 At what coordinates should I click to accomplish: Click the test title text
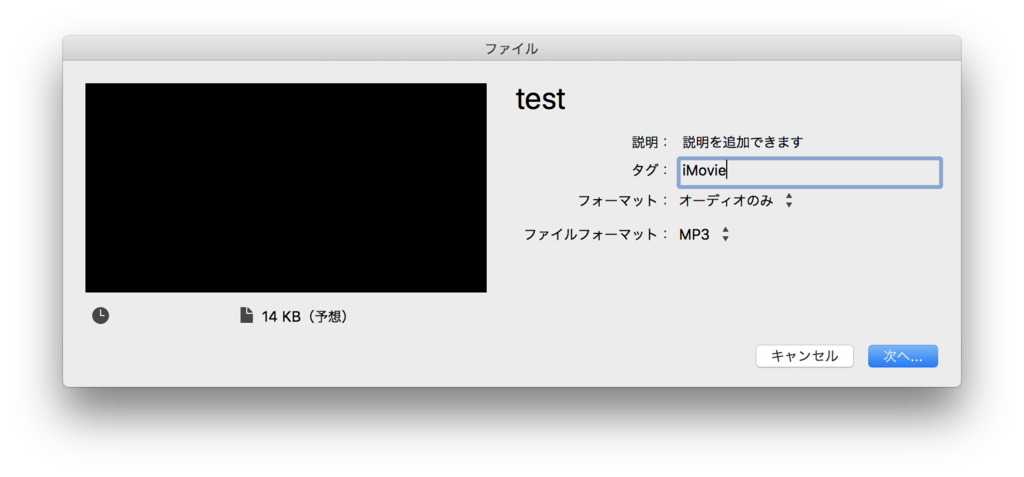541,99
